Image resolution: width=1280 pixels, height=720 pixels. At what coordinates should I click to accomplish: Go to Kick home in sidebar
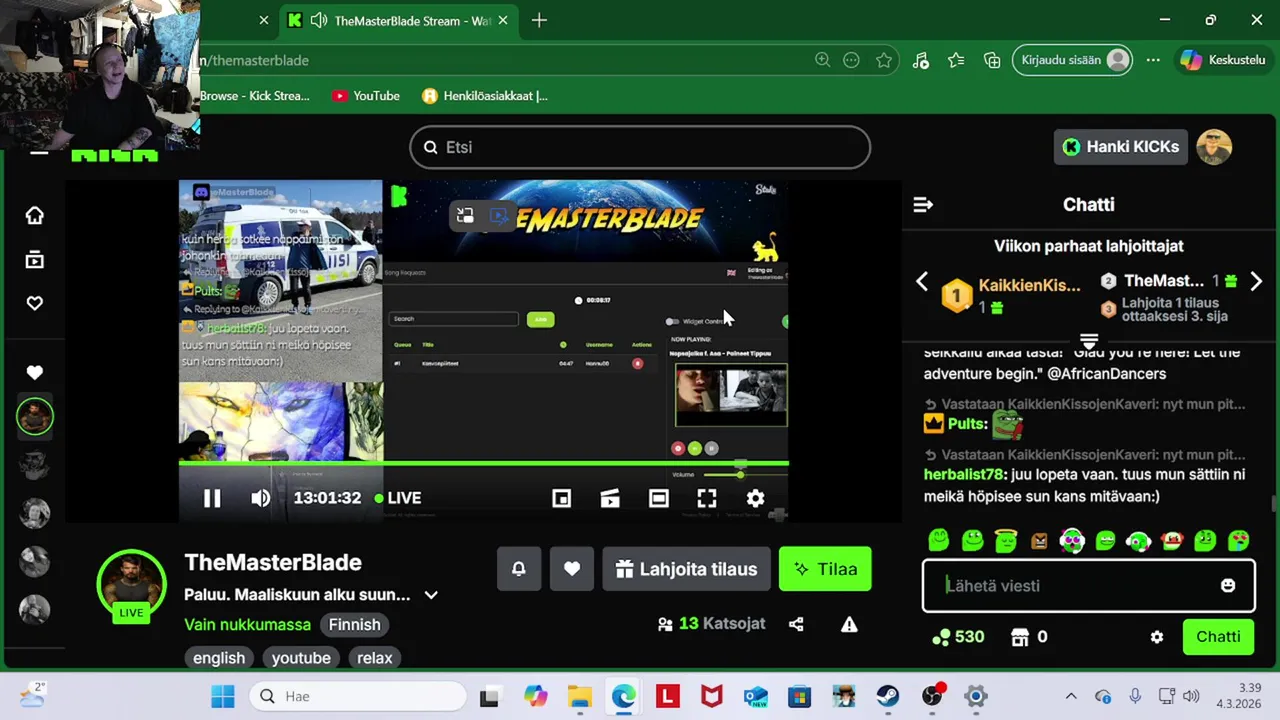point(35,215)
